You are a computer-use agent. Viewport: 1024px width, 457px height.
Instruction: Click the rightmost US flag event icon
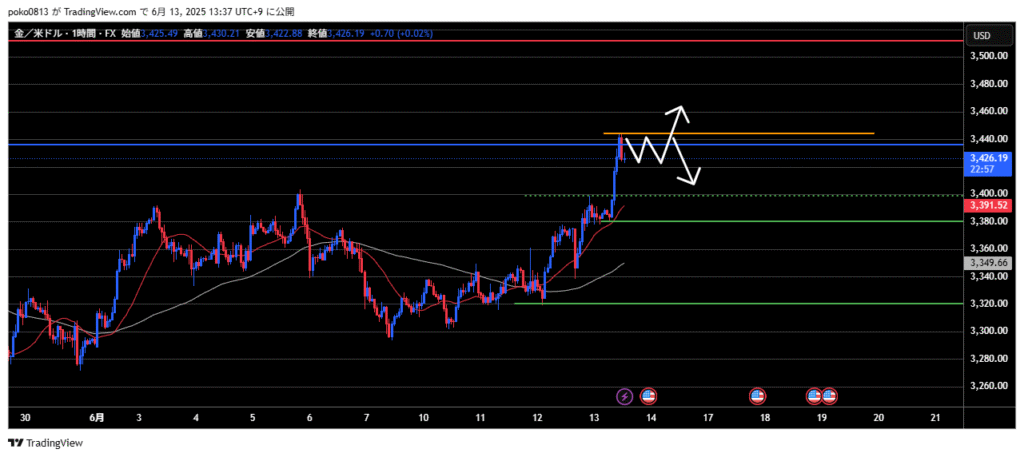click(829, 397)
